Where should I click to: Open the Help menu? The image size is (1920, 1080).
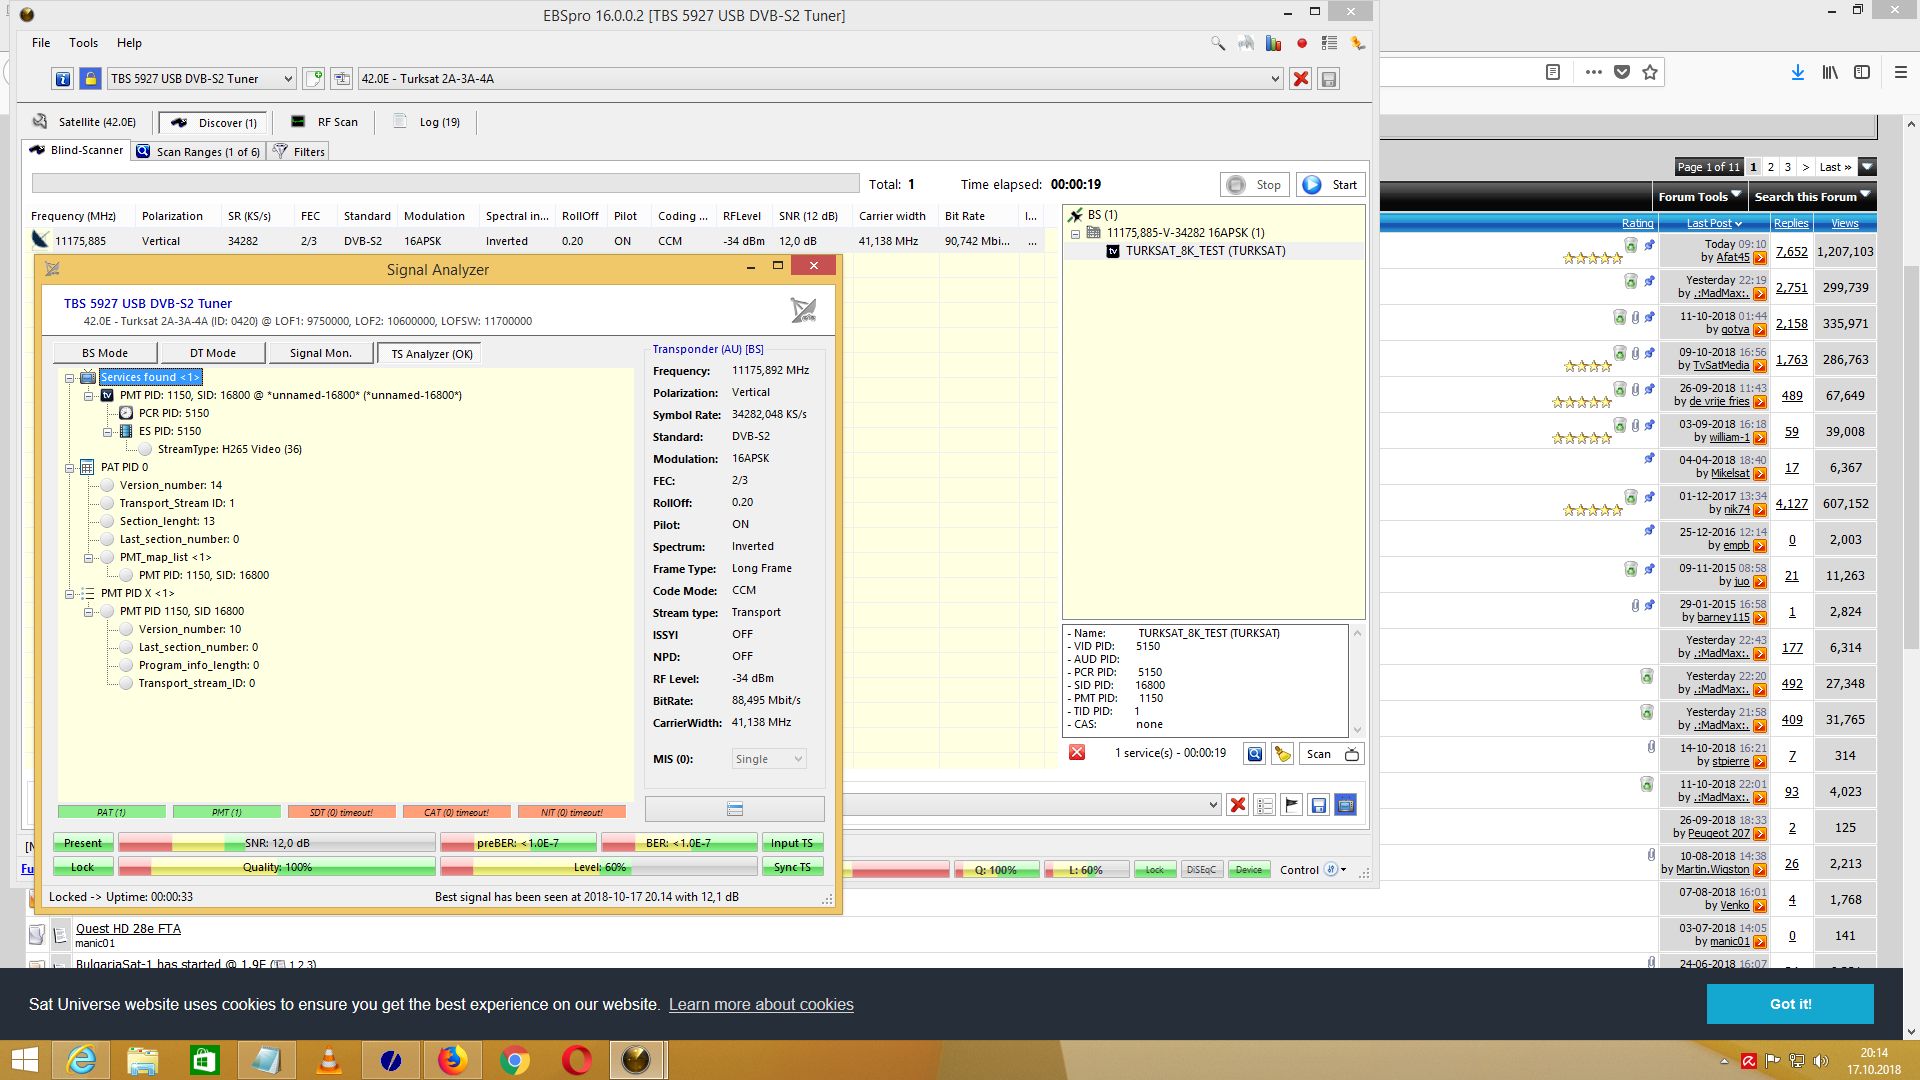pos(129,43)
